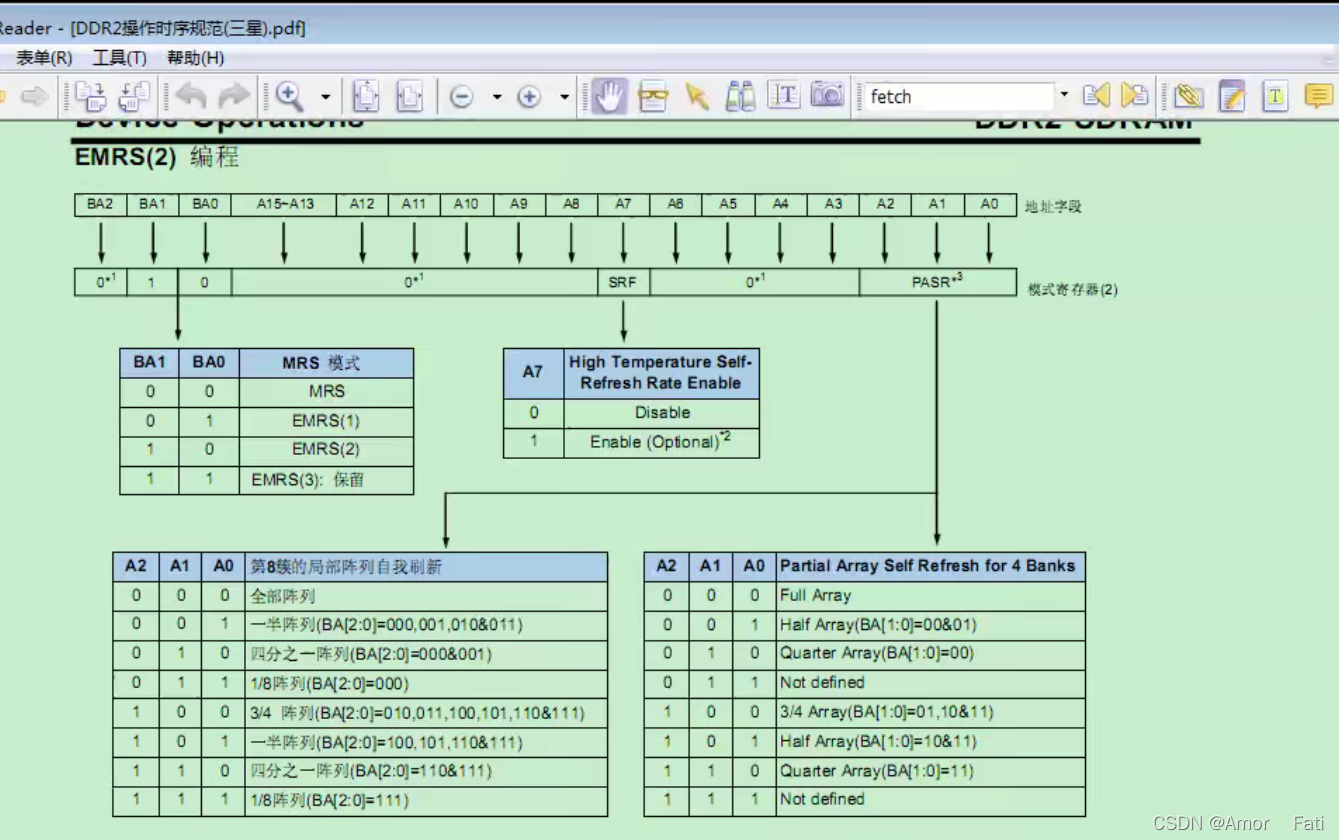
Task: Click the 3/4 阵列 table row
Action: [360, 713]
